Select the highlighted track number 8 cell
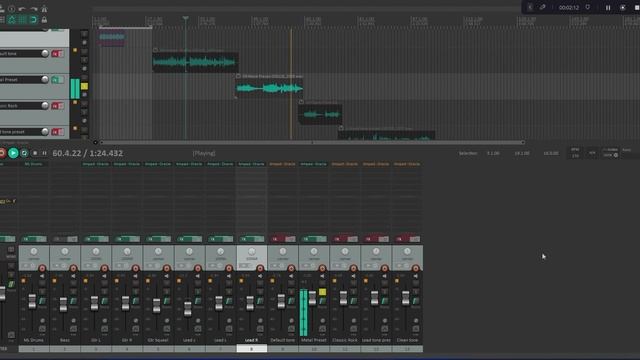Image resolution: width=640 pixels, height=360 pixels. click(x=252, y=349)
